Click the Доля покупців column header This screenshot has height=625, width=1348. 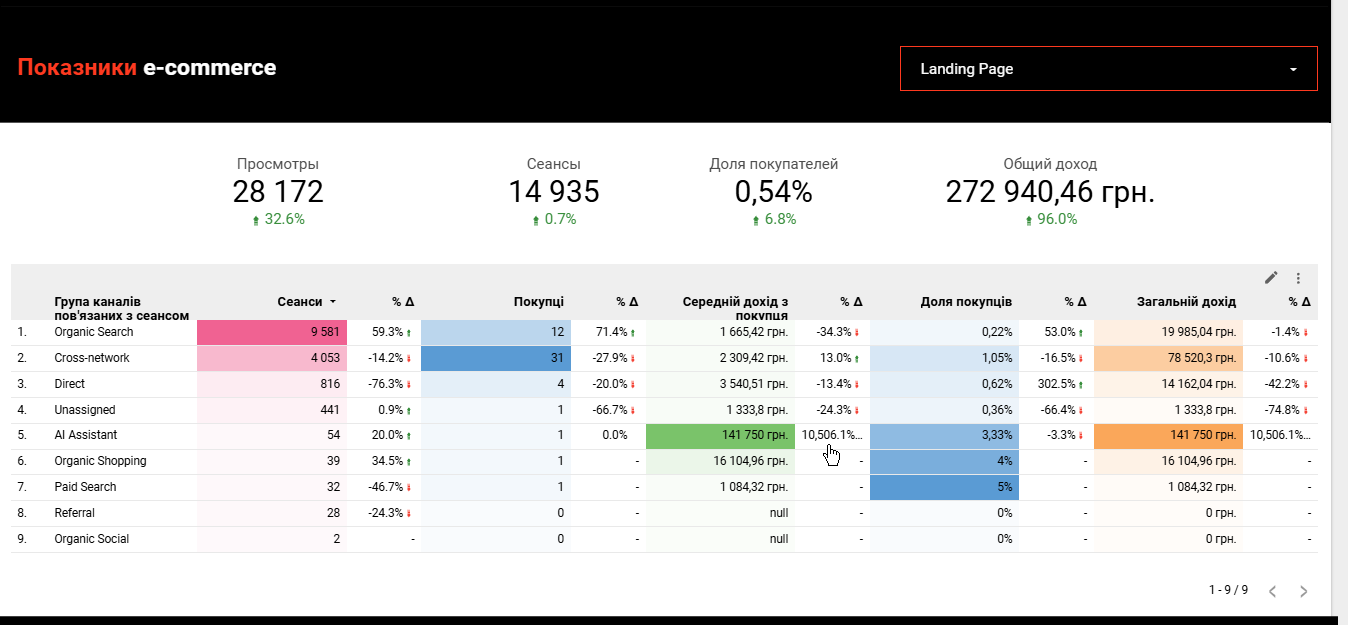pyautogui.click(x=966, y=301)
